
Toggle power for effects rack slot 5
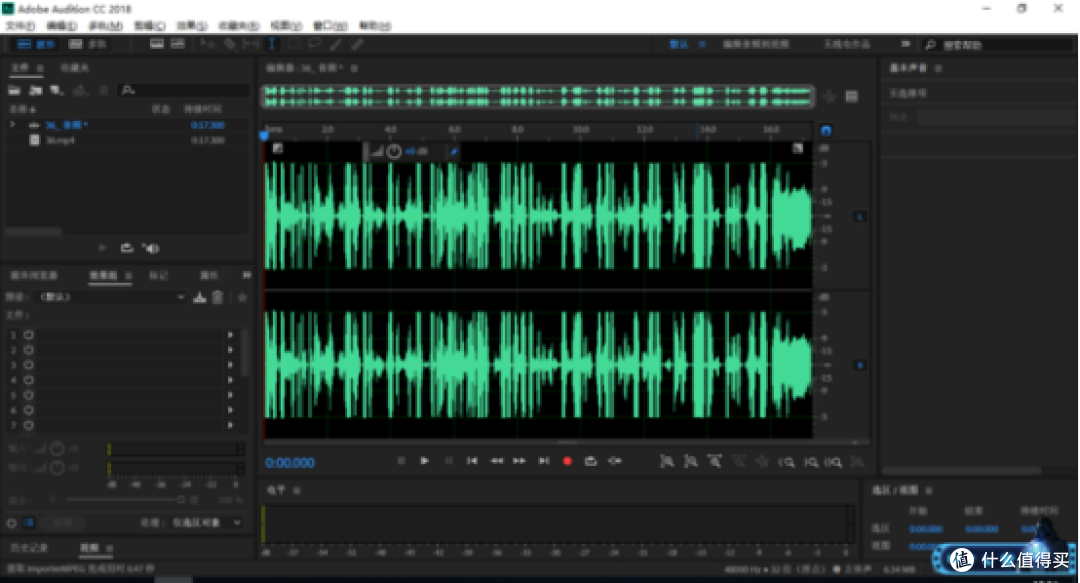pyautogui.click(x=28, y=396)
